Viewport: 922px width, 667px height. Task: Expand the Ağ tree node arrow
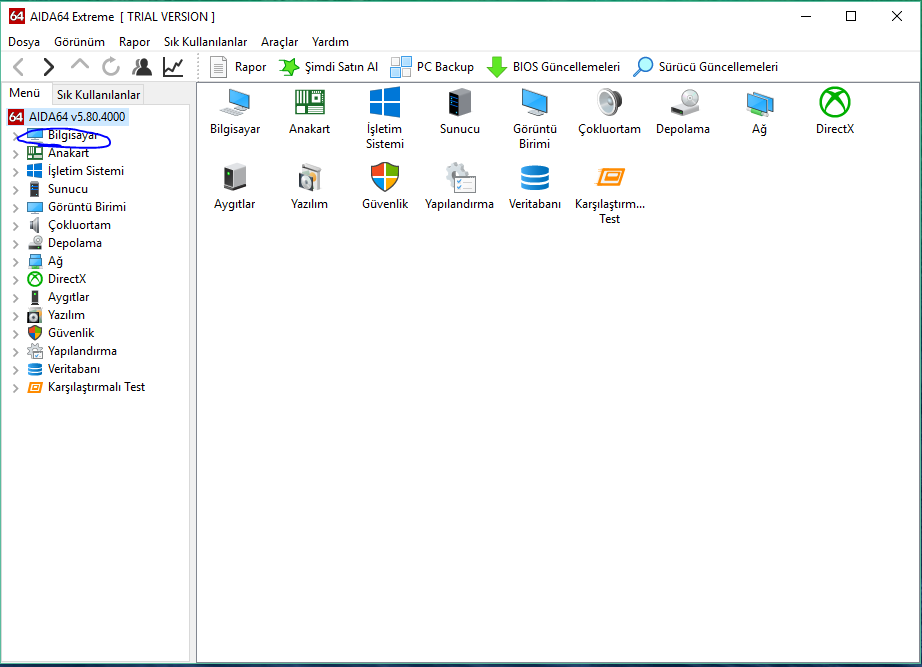(16, 262)
